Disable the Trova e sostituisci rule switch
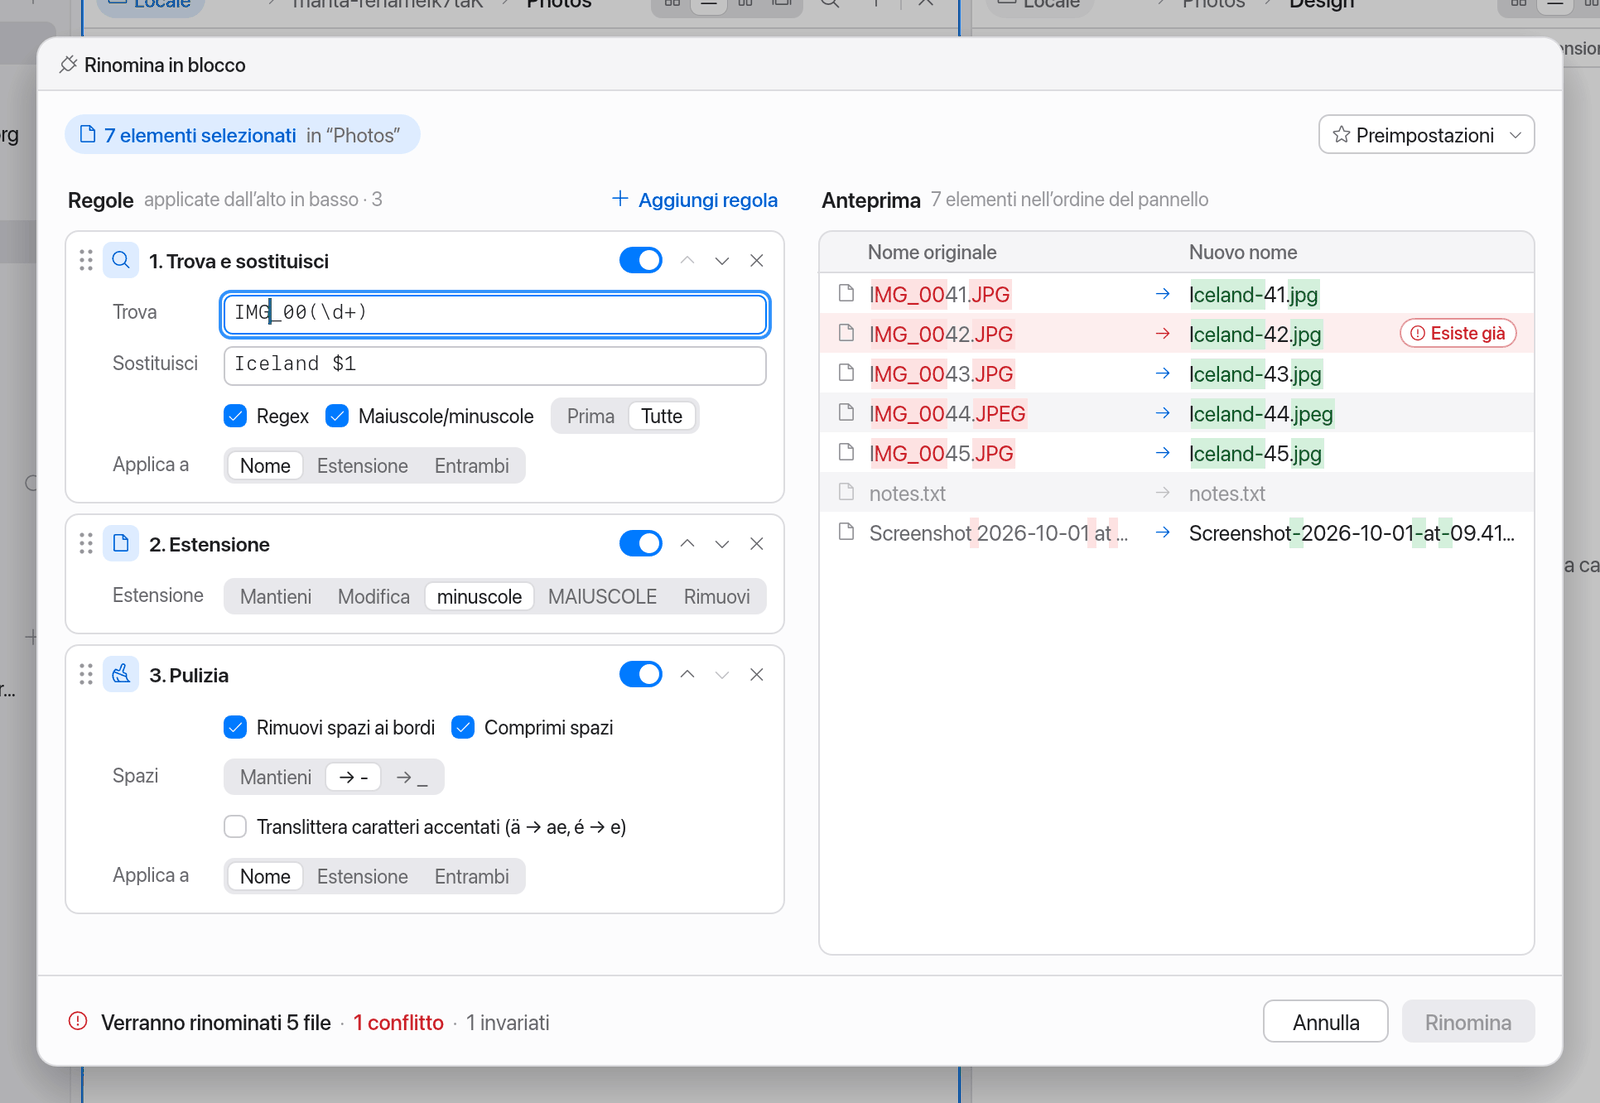Image resolution: width=1600 pixels, height=1103 pixels. 641,261
